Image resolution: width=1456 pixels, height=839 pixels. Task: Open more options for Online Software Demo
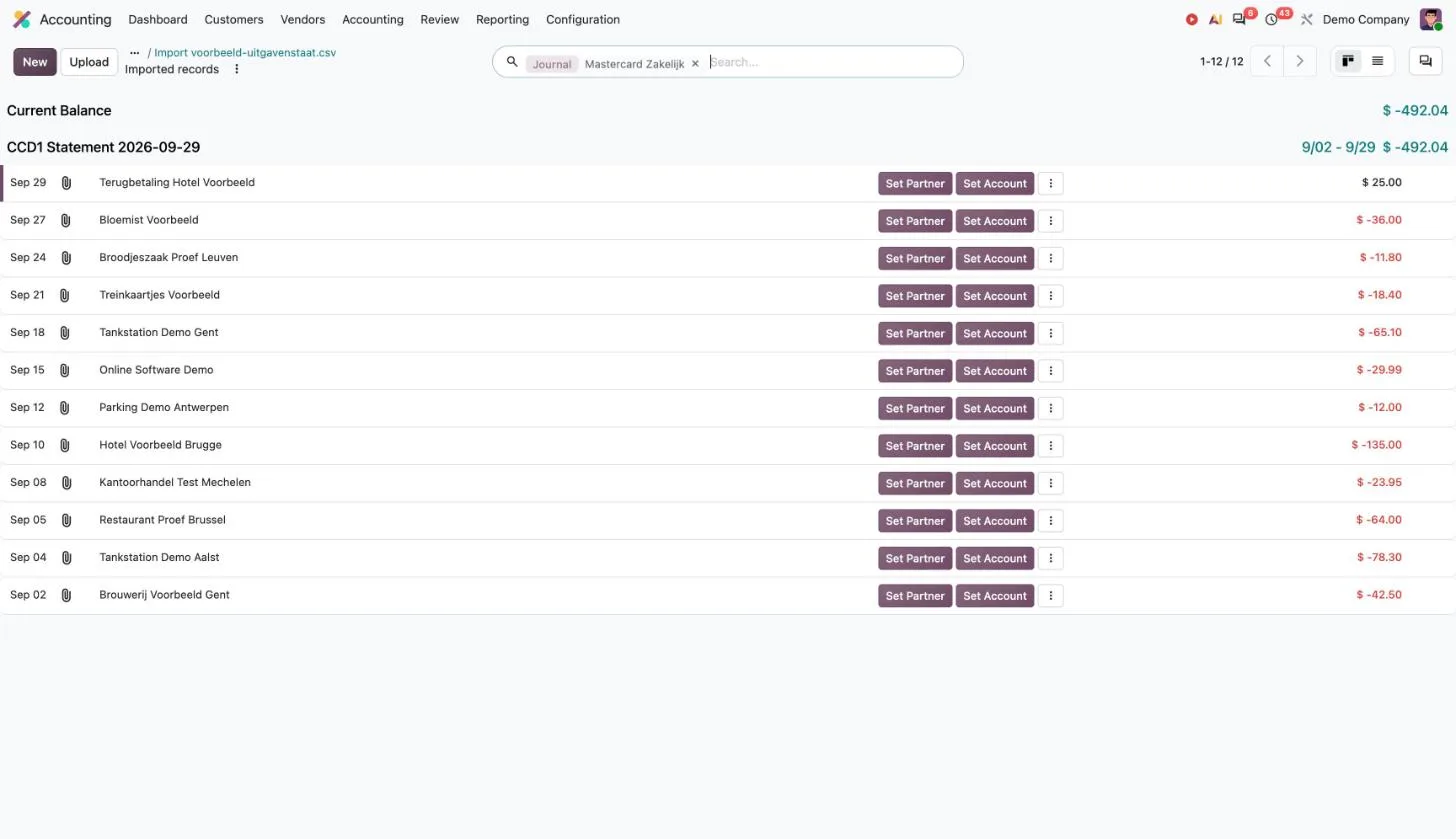[1050, 371]
